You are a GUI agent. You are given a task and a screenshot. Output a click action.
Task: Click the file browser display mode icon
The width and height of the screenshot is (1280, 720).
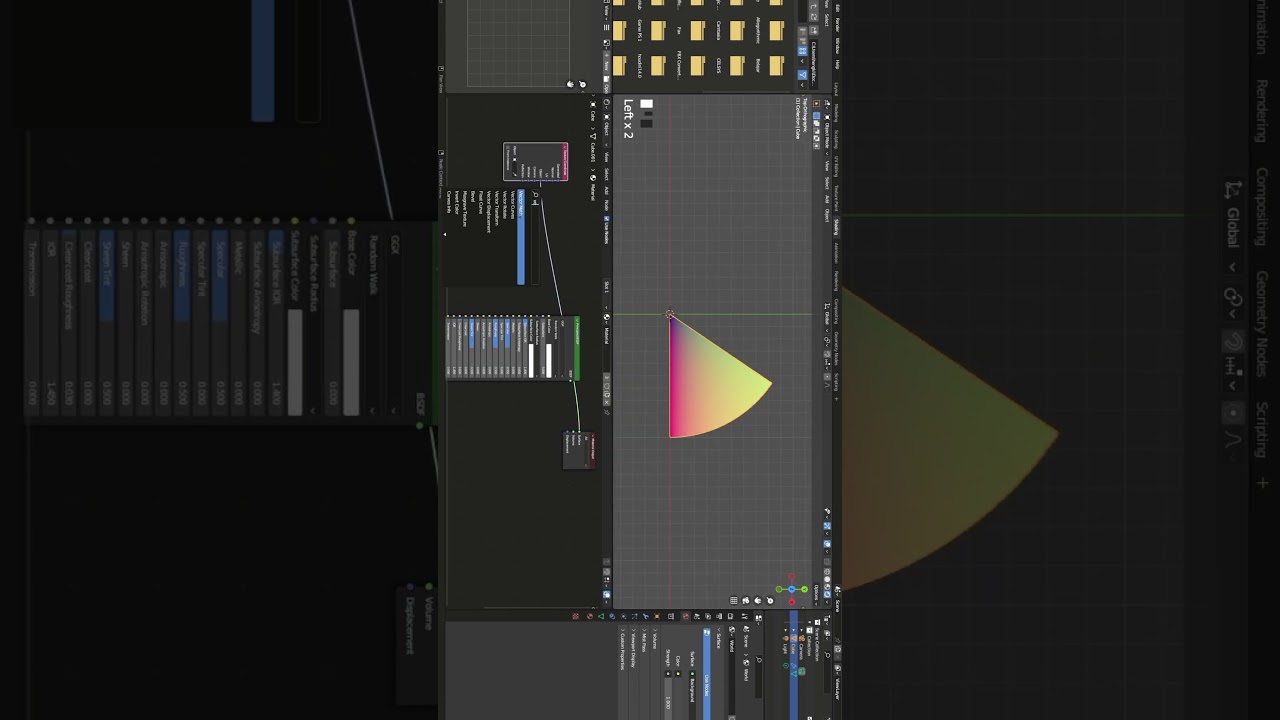[801, 50]
